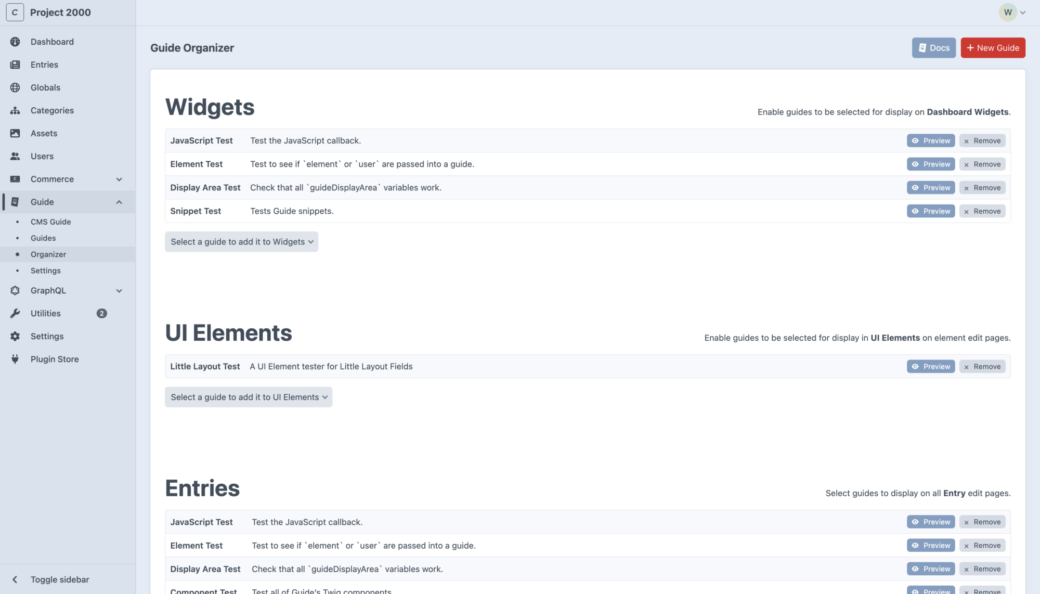Preview the Widgets JavaScript Test guide
Screen dimensions: 1040x594
point(931,141)
